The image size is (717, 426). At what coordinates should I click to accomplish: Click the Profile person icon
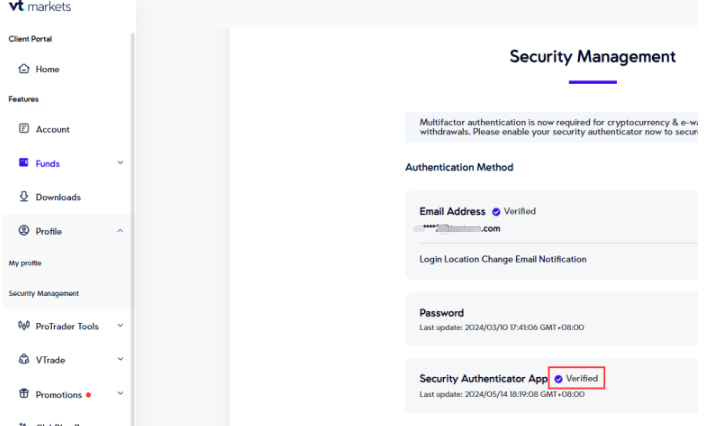(24, 231)
